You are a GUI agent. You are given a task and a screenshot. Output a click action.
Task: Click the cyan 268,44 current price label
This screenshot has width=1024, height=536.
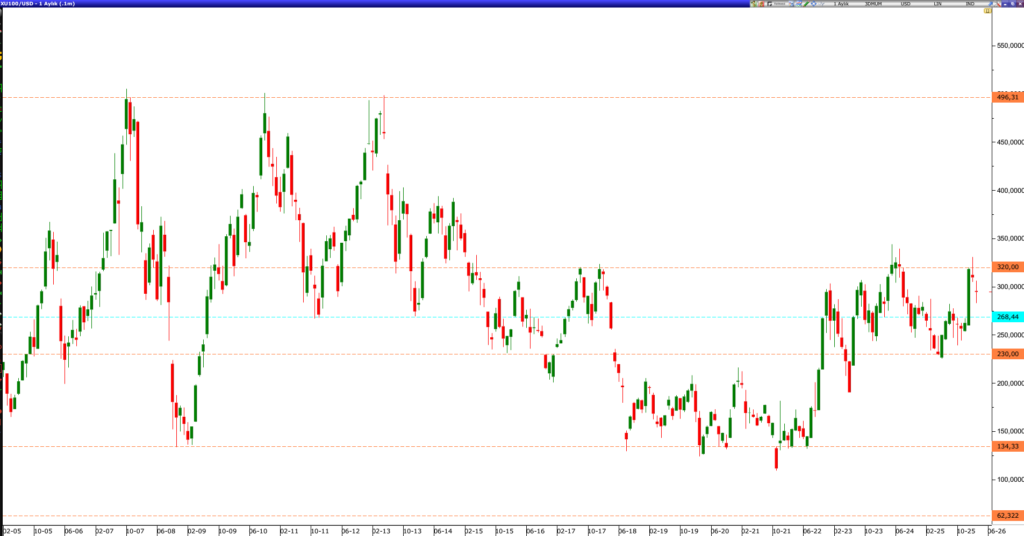pyautogui.click(x=1006, y=316)
